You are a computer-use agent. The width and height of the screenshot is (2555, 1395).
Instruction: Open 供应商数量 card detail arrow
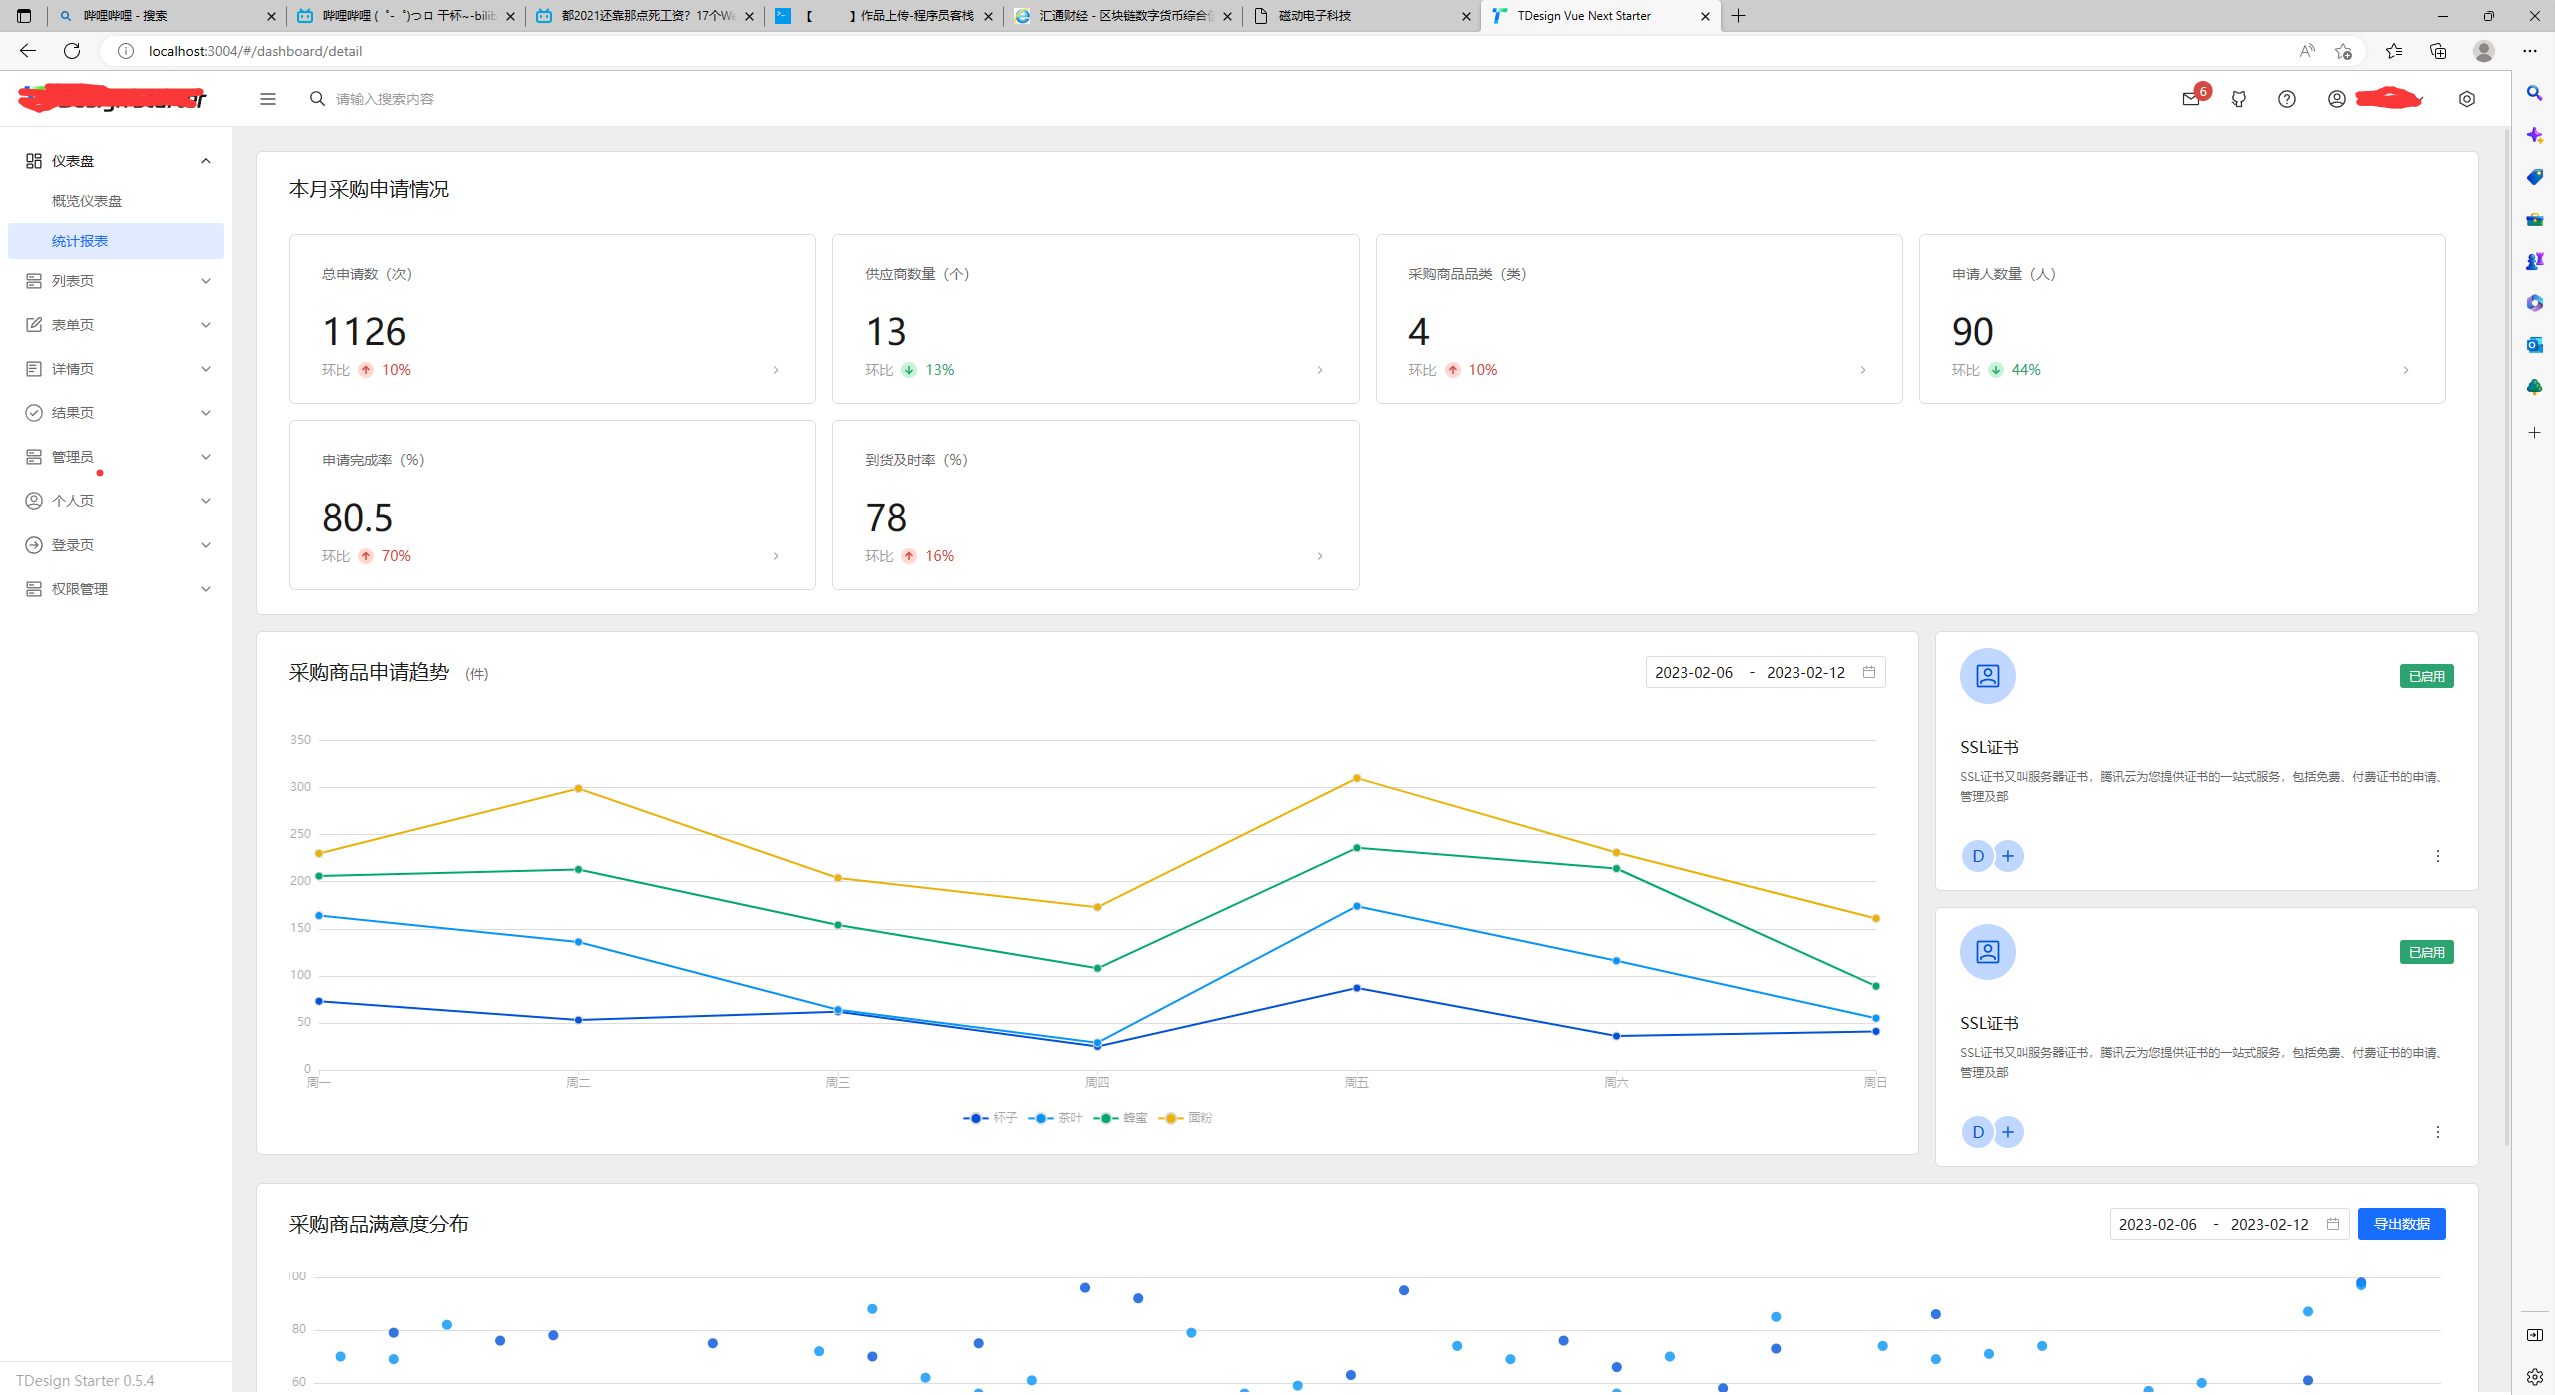point(1320,370)
